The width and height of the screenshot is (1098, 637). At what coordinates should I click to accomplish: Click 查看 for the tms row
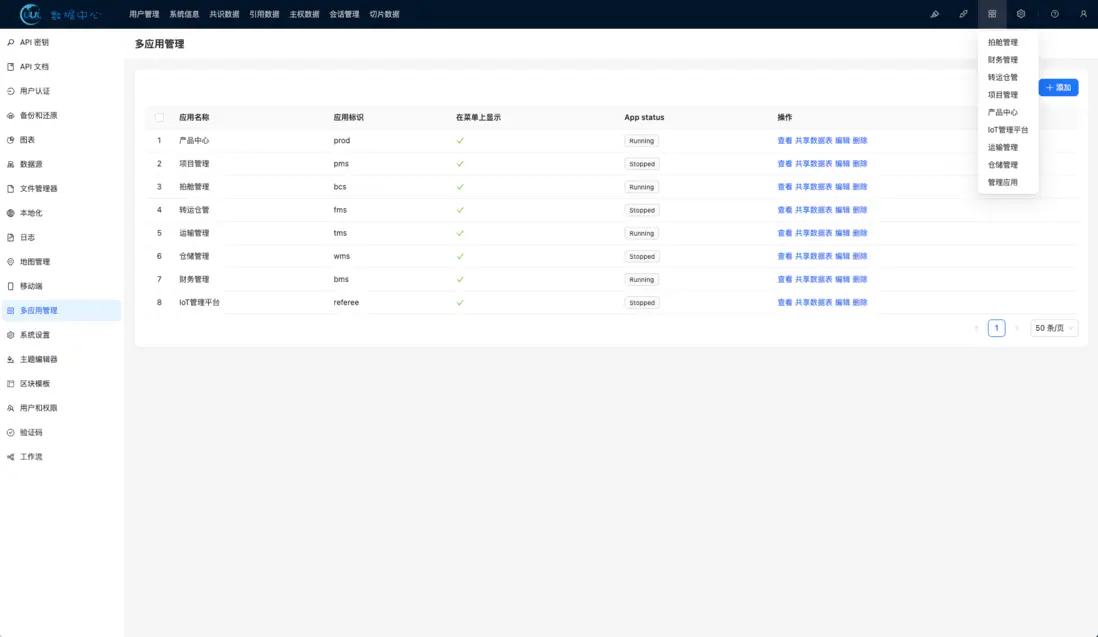coord(784,233)
